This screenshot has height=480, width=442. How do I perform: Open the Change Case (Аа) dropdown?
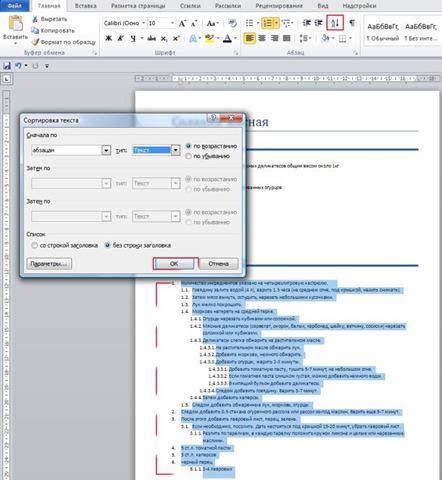213,23
